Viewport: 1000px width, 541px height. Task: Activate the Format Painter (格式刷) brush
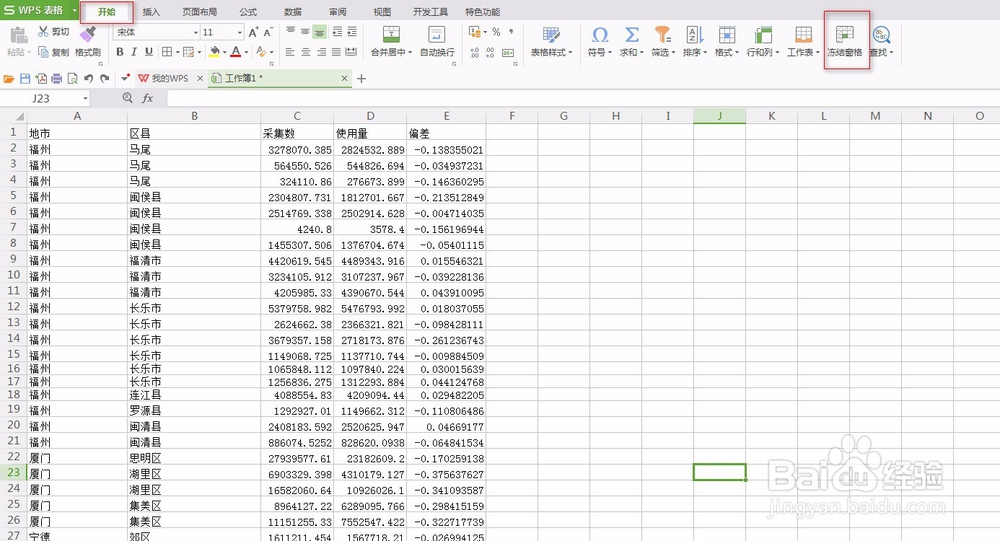87,34
